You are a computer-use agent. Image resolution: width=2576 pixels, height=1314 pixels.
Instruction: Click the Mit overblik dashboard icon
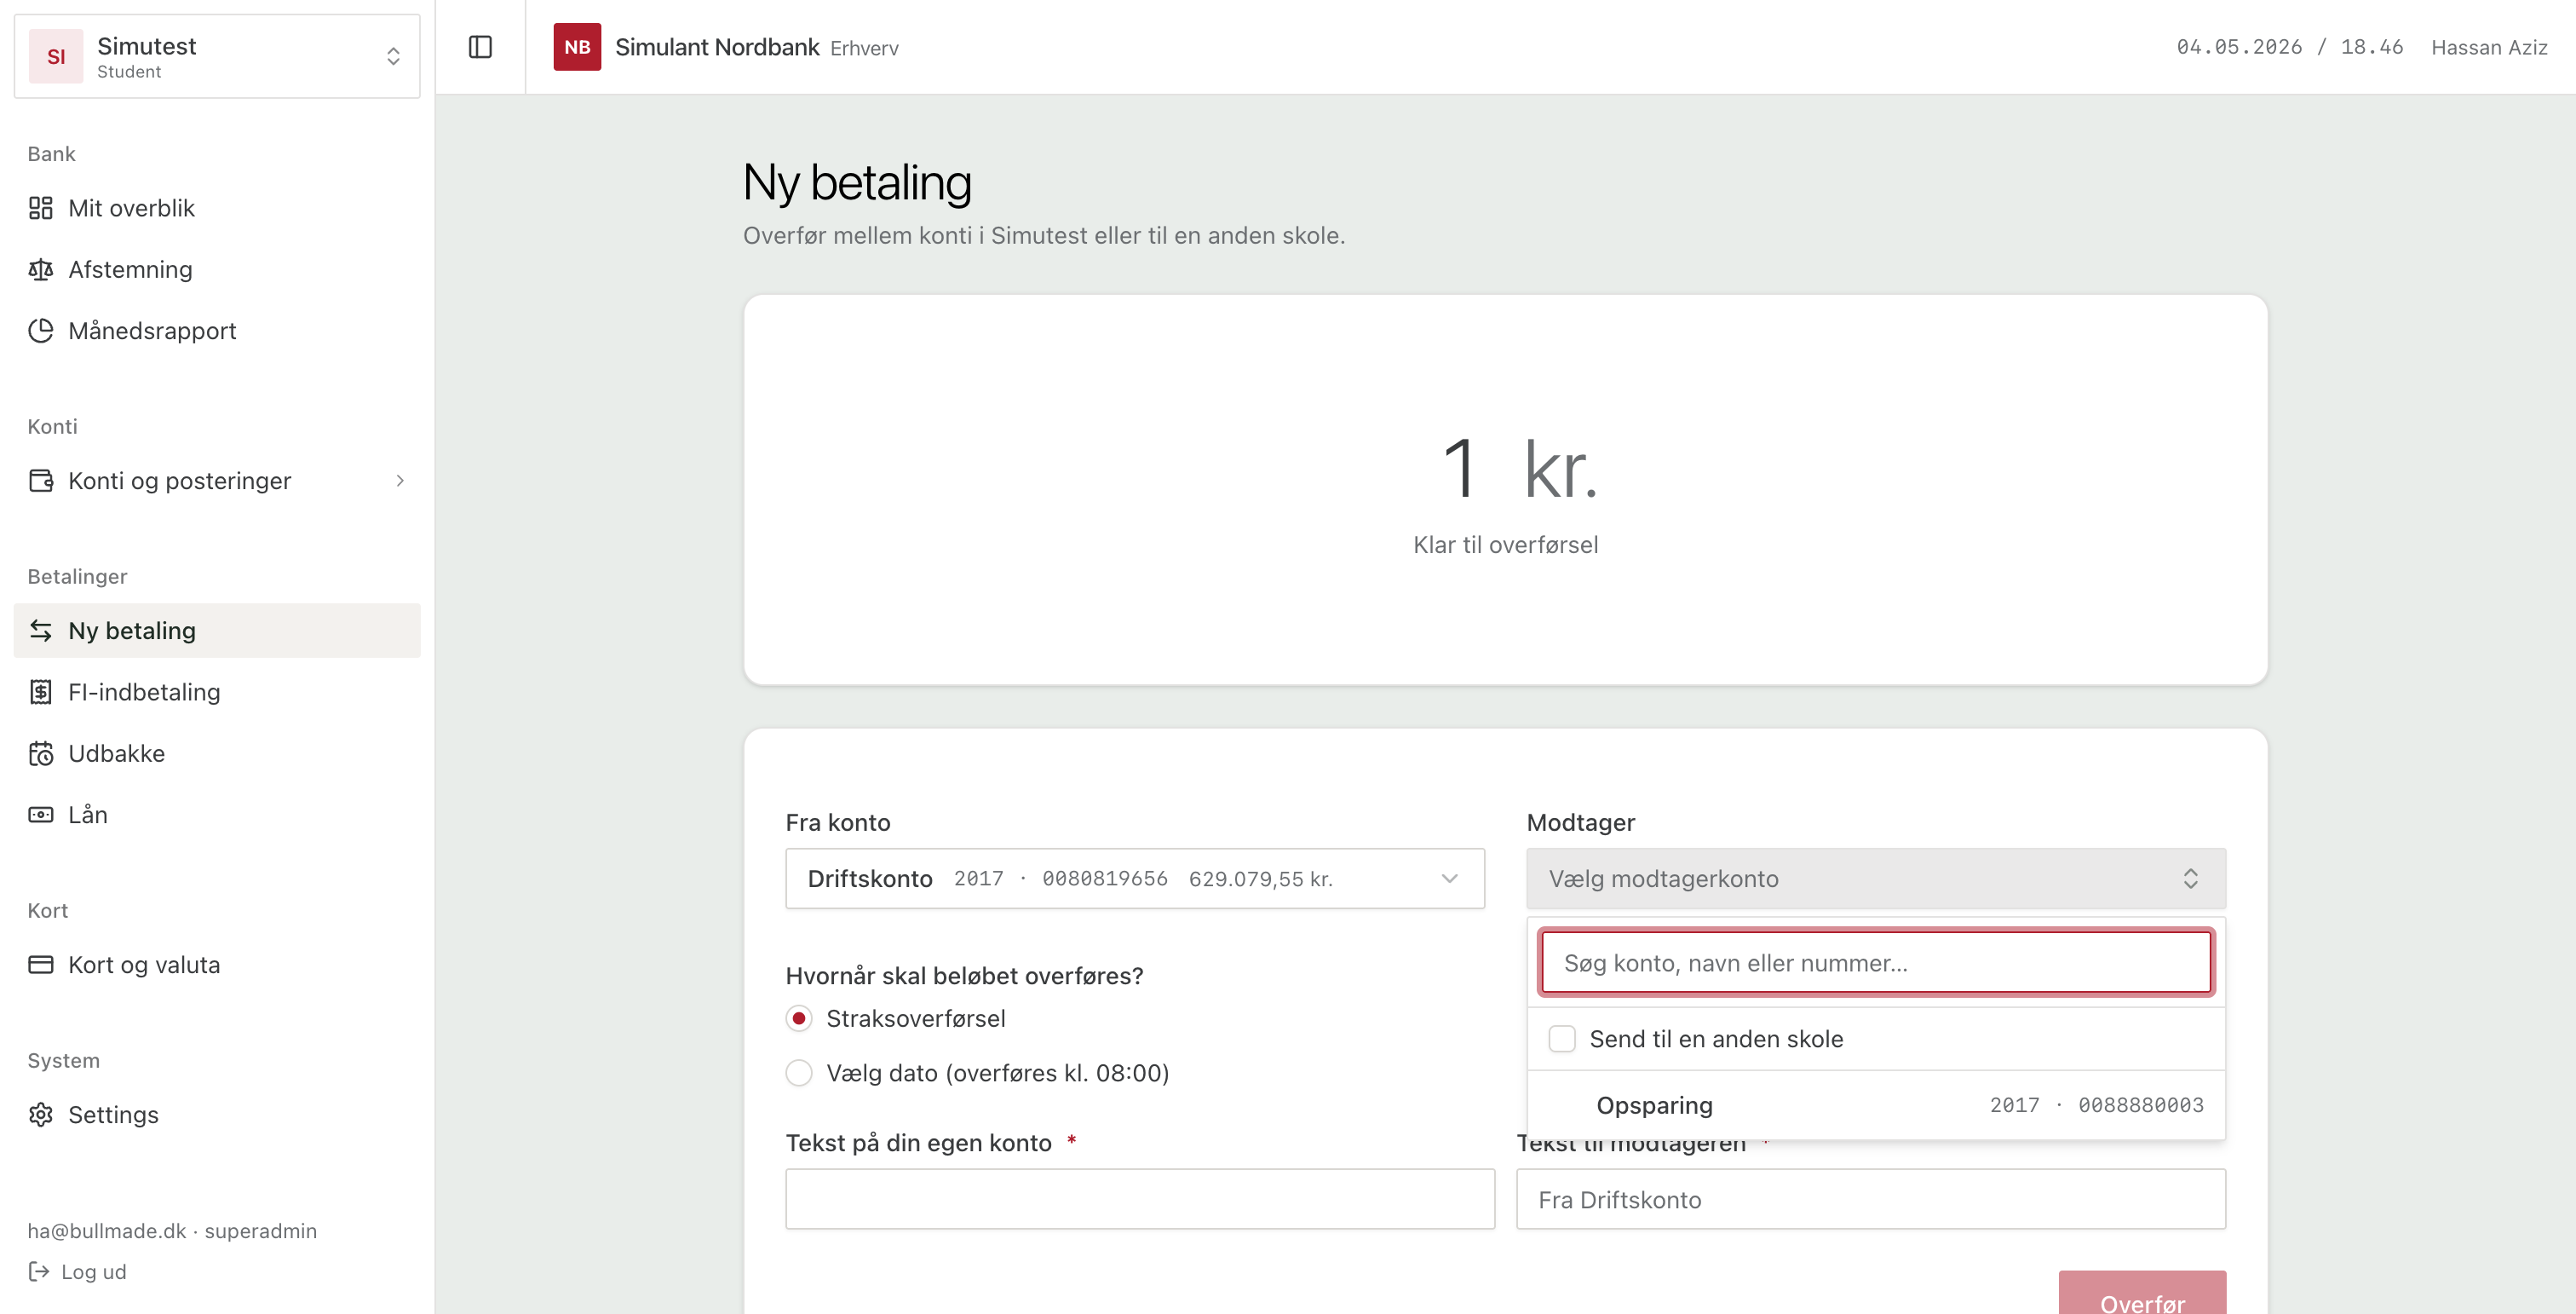pos(41,208)
